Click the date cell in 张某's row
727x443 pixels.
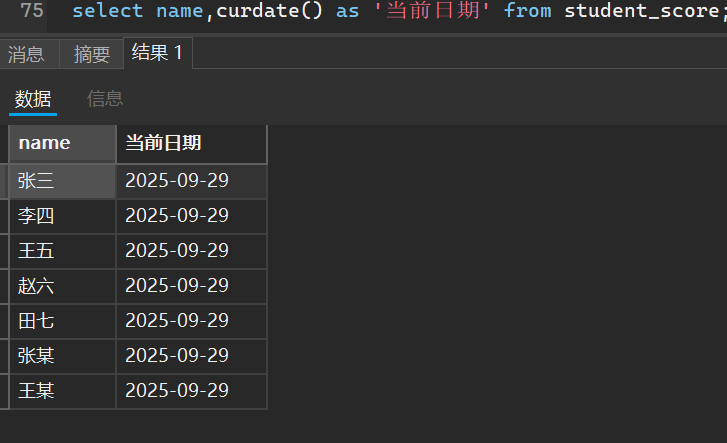191,356
